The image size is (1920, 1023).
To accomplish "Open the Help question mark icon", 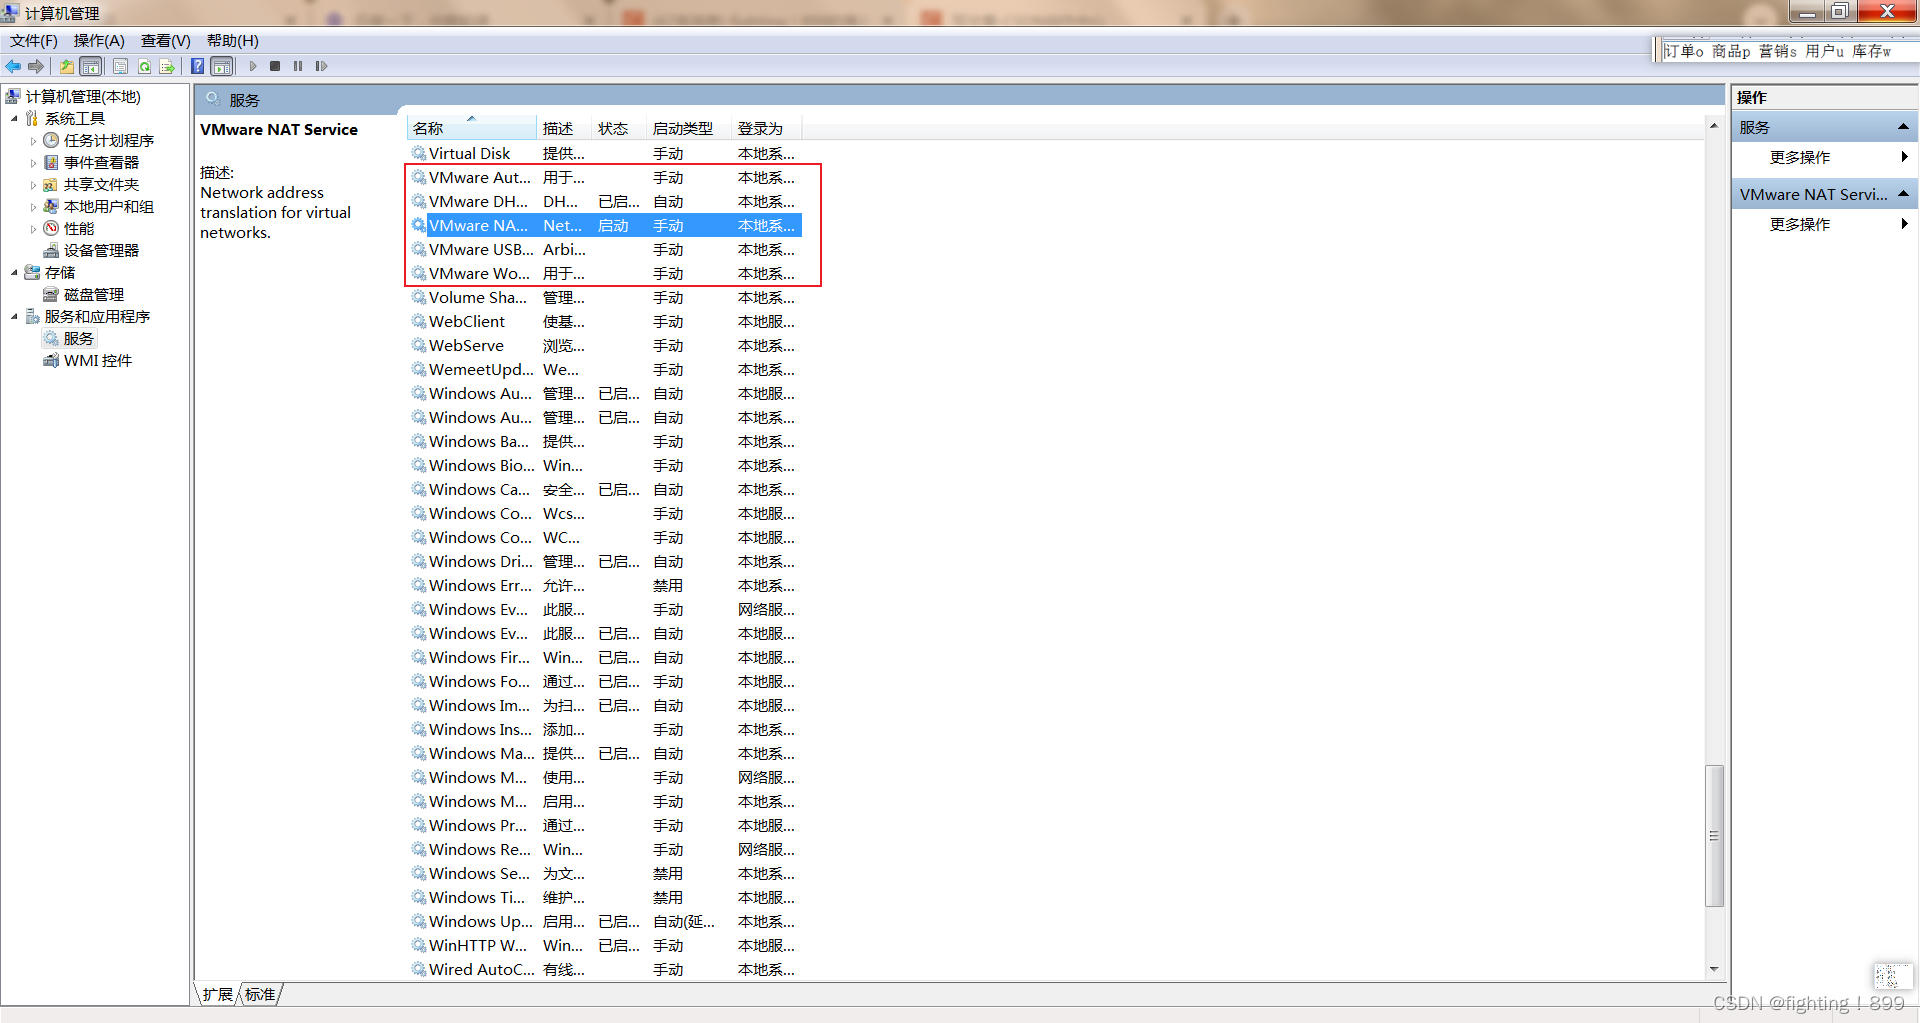I will [x=197, y=66].
